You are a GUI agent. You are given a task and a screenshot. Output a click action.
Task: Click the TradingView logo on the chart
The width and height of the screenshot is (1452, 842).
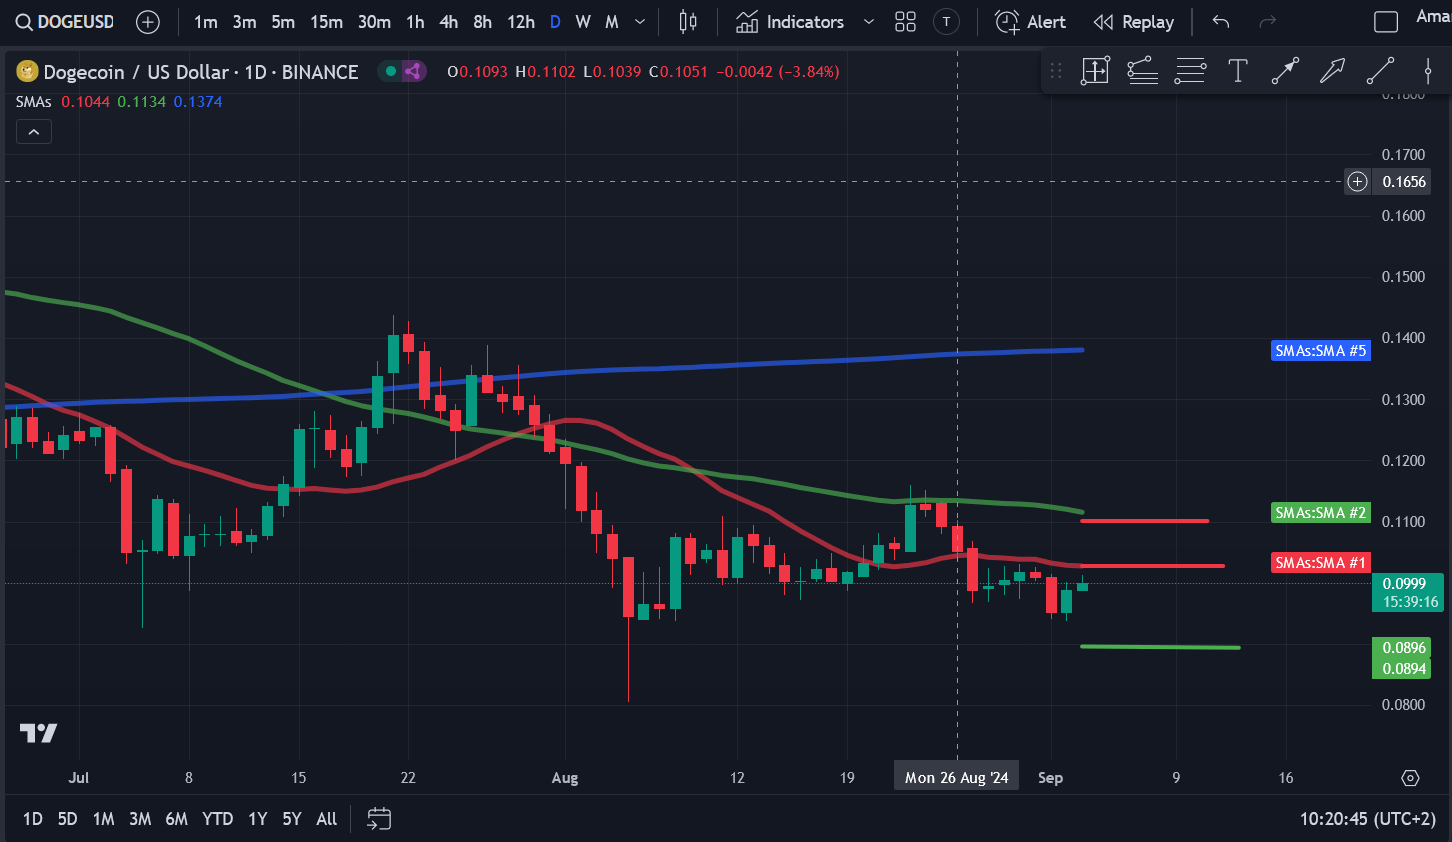[38, 733]
